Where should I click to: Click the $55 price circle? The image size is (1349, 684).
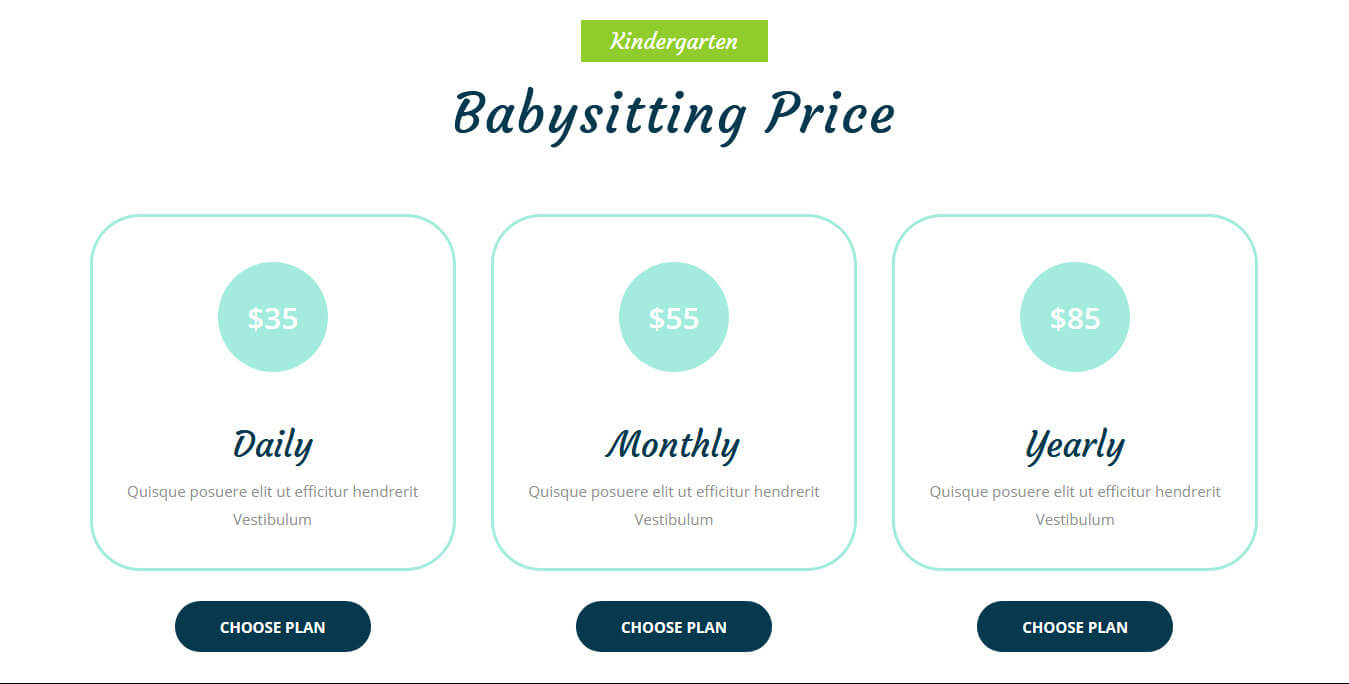[674, 317]
